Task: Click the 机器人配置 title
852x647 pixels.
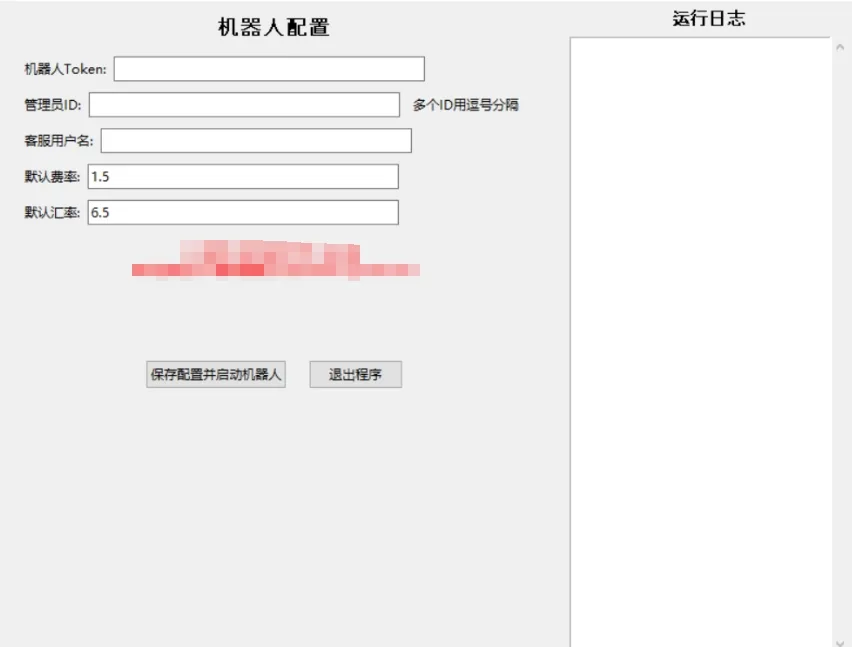Action: [273, 28]
